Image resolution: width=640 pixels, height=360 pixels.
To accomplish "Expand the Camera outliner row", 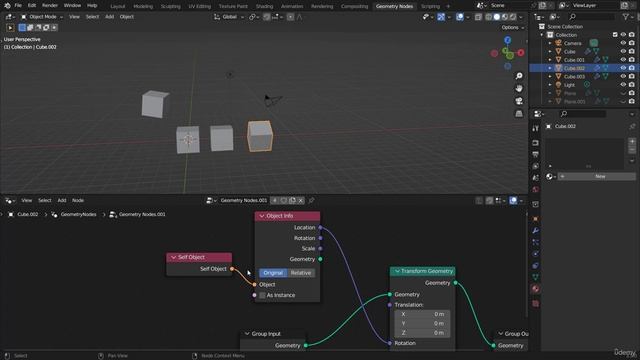I will 550,43.
